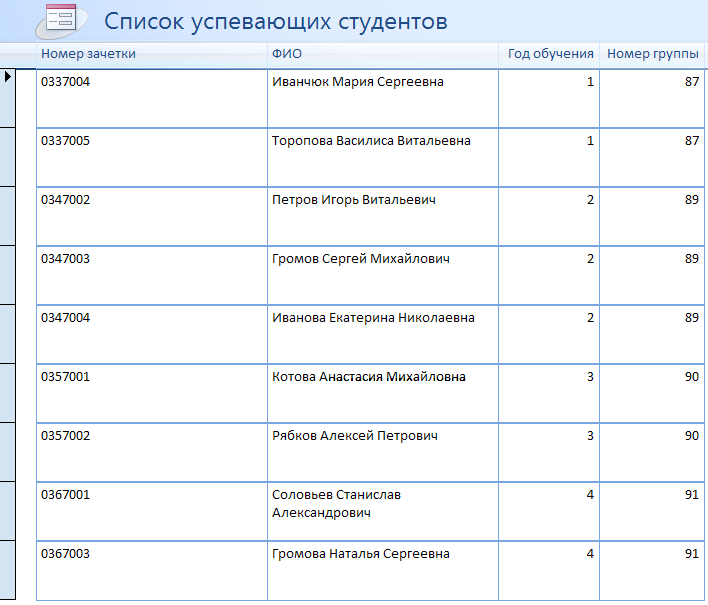Click year of study for Громов Сергей
The image size is (708, 605).
pos(549,275)
